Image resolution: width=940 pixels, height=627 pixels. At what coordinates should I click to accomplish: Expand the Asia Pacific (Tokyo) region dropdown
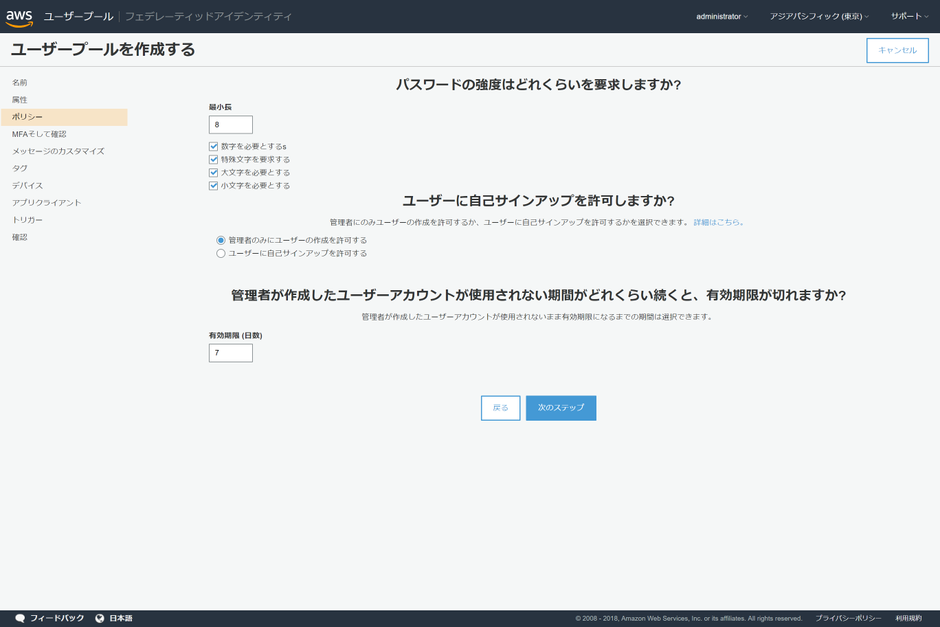819,16
